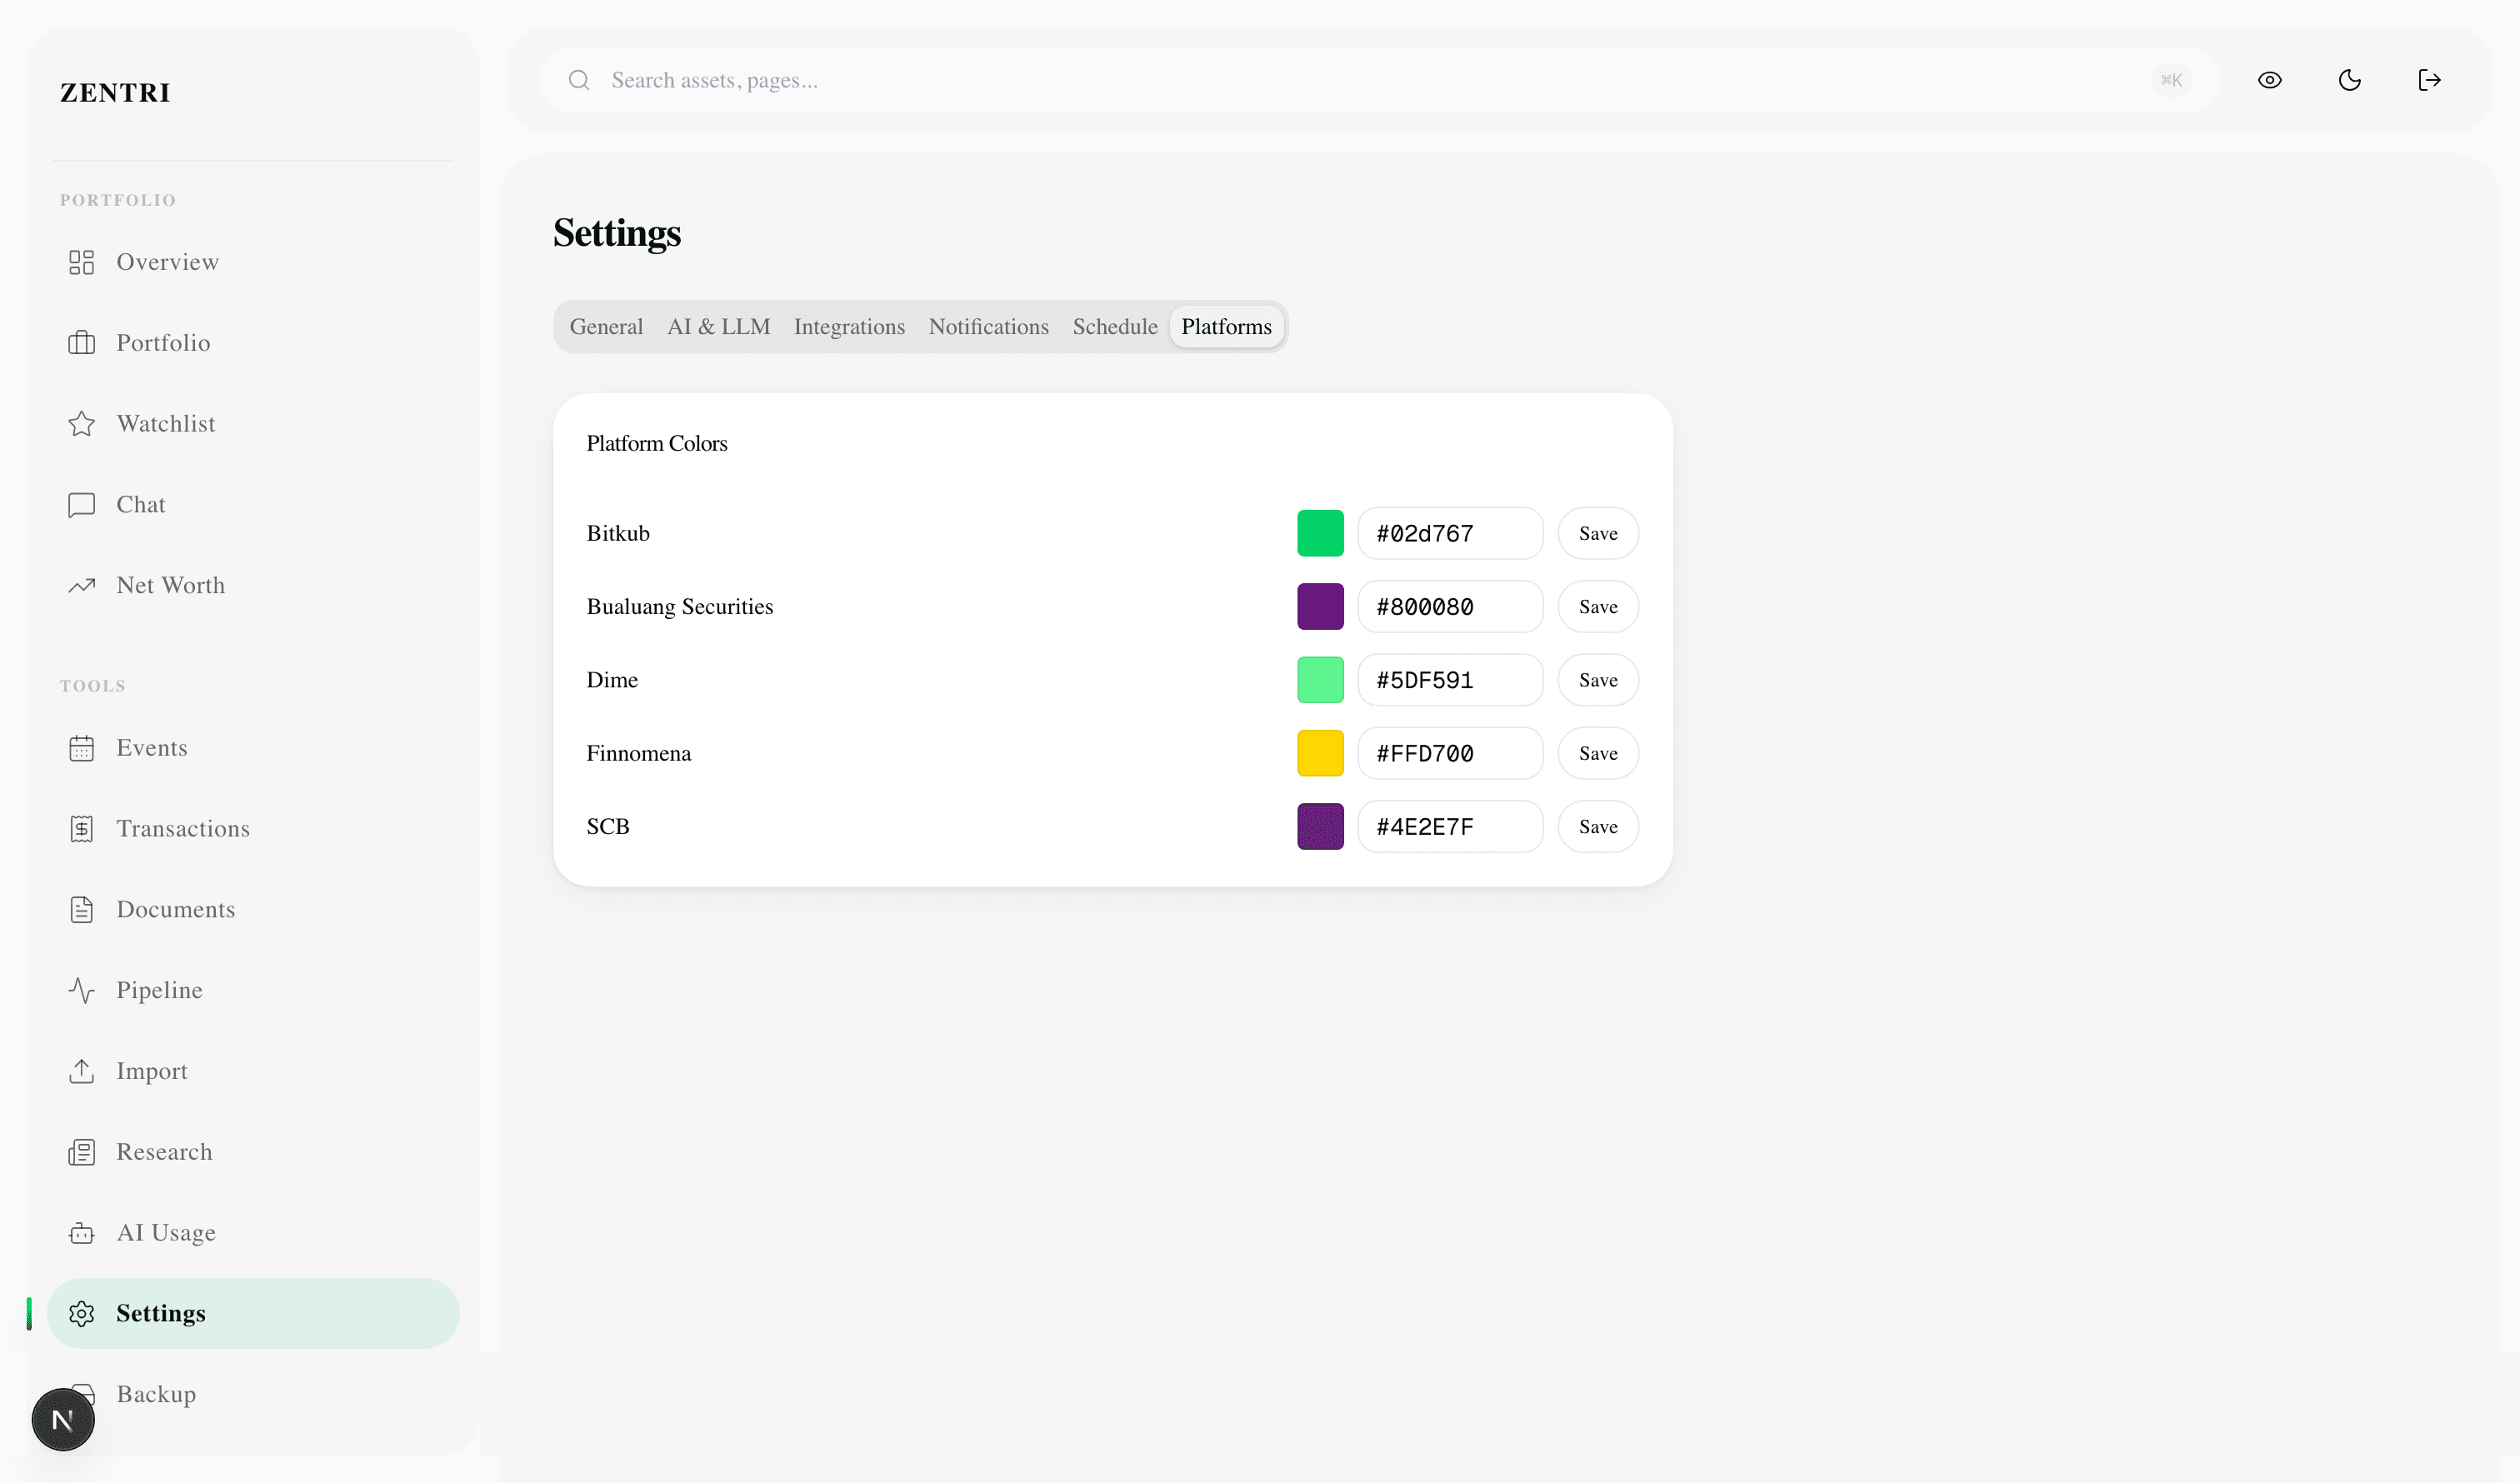The width and height of the screenshot is (2520, 1483).
Task: Save the SCB color
Action: pyautogui.click(x=1598, y=827)
